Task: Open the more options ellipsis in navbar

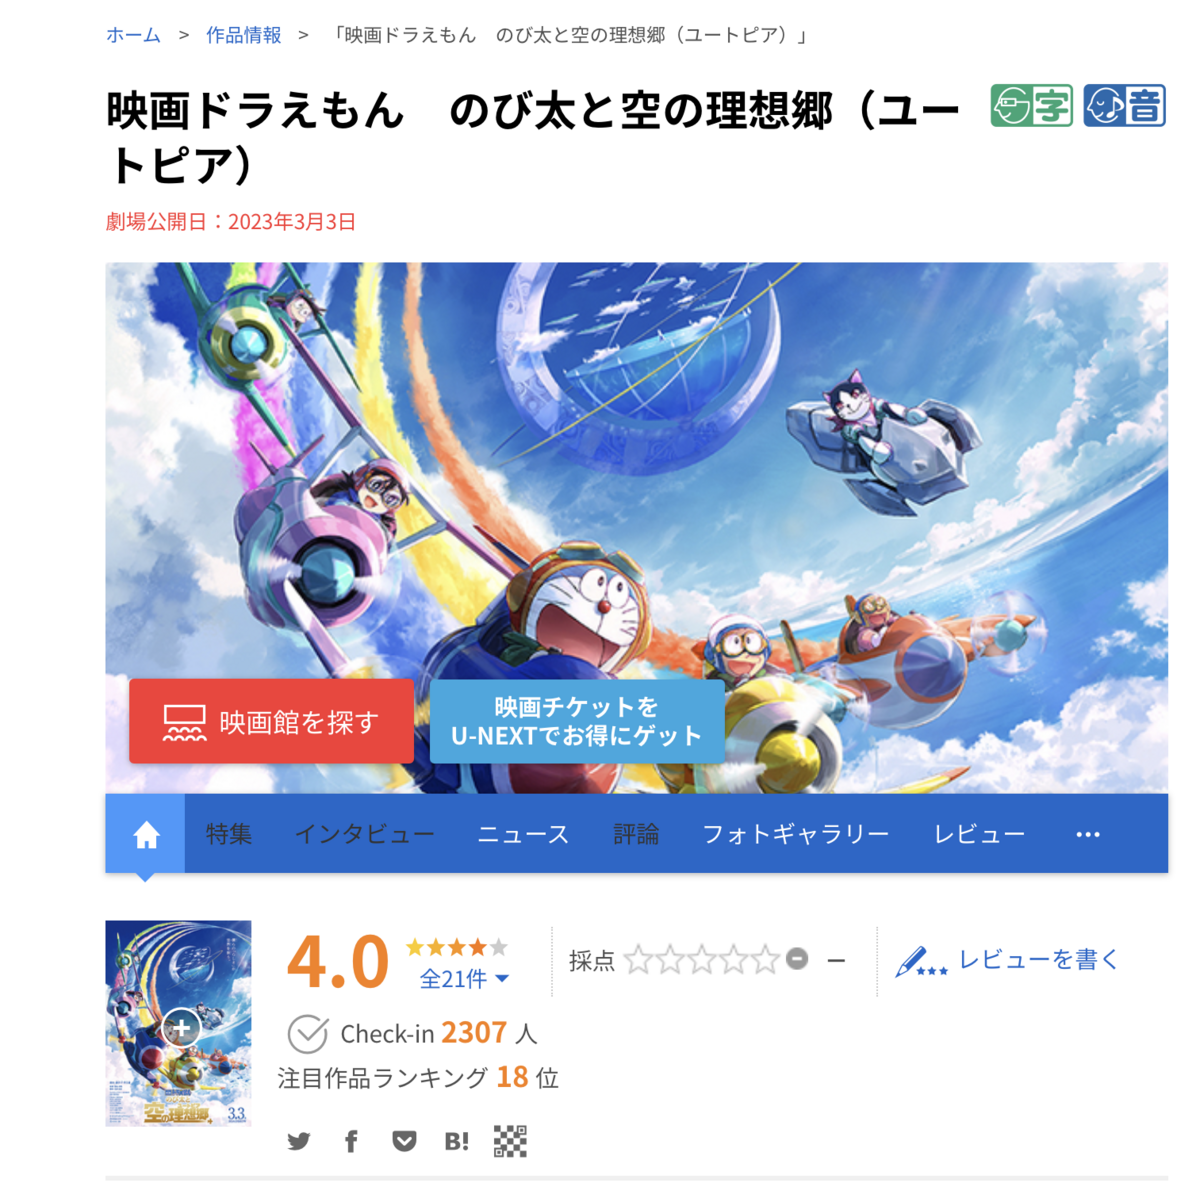Action: (1088, 834)
